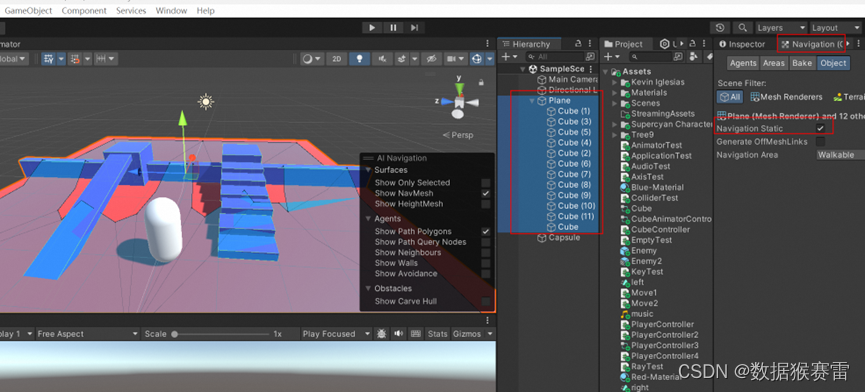The image size is (865, 392).
Task: Focus the Project search field
Action: 652,57
